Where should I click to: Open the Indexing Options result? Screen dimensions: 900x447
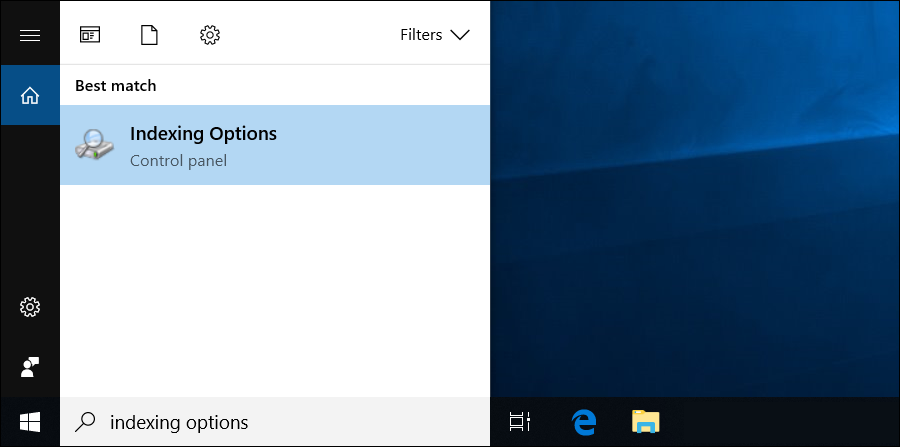tap(274, 145)
